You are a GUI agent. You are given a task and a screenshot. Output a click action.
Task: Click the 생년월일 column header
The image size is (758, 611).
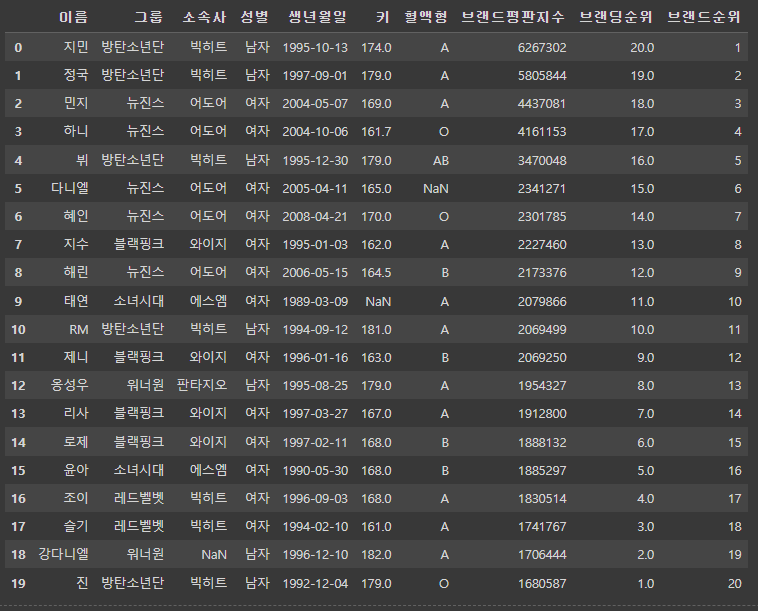click(317, 17)
